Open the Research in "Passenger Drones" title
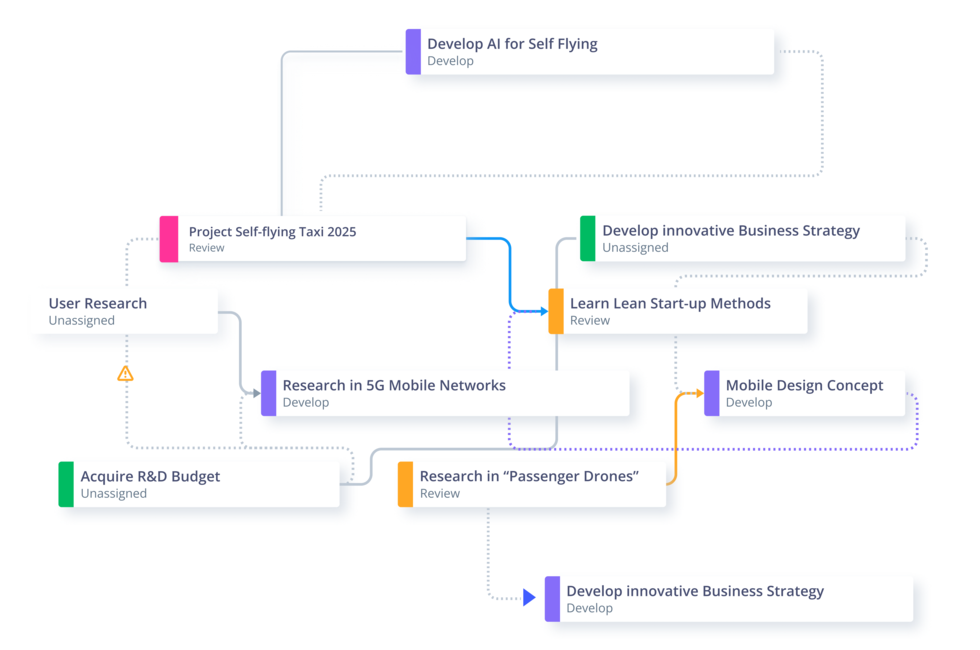980x650 pixels. [x=529, y=476]
